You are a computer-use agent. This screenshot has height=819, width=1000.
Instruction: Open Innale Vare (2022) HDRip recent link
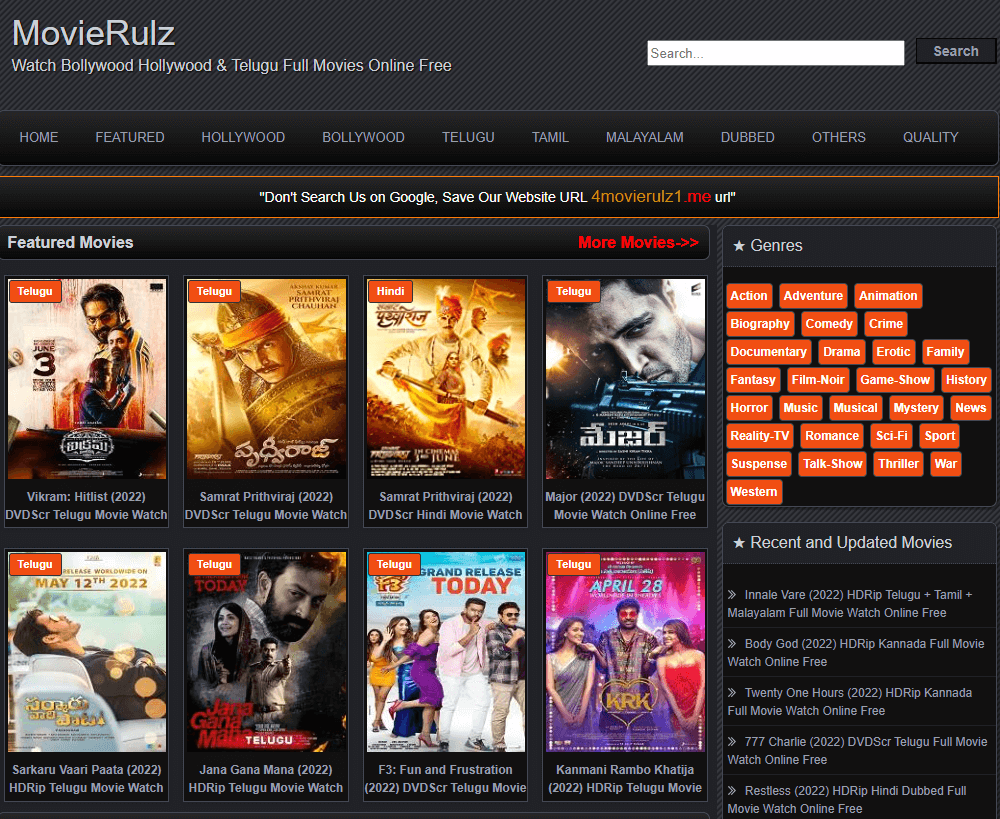click(x=850, y=603)
